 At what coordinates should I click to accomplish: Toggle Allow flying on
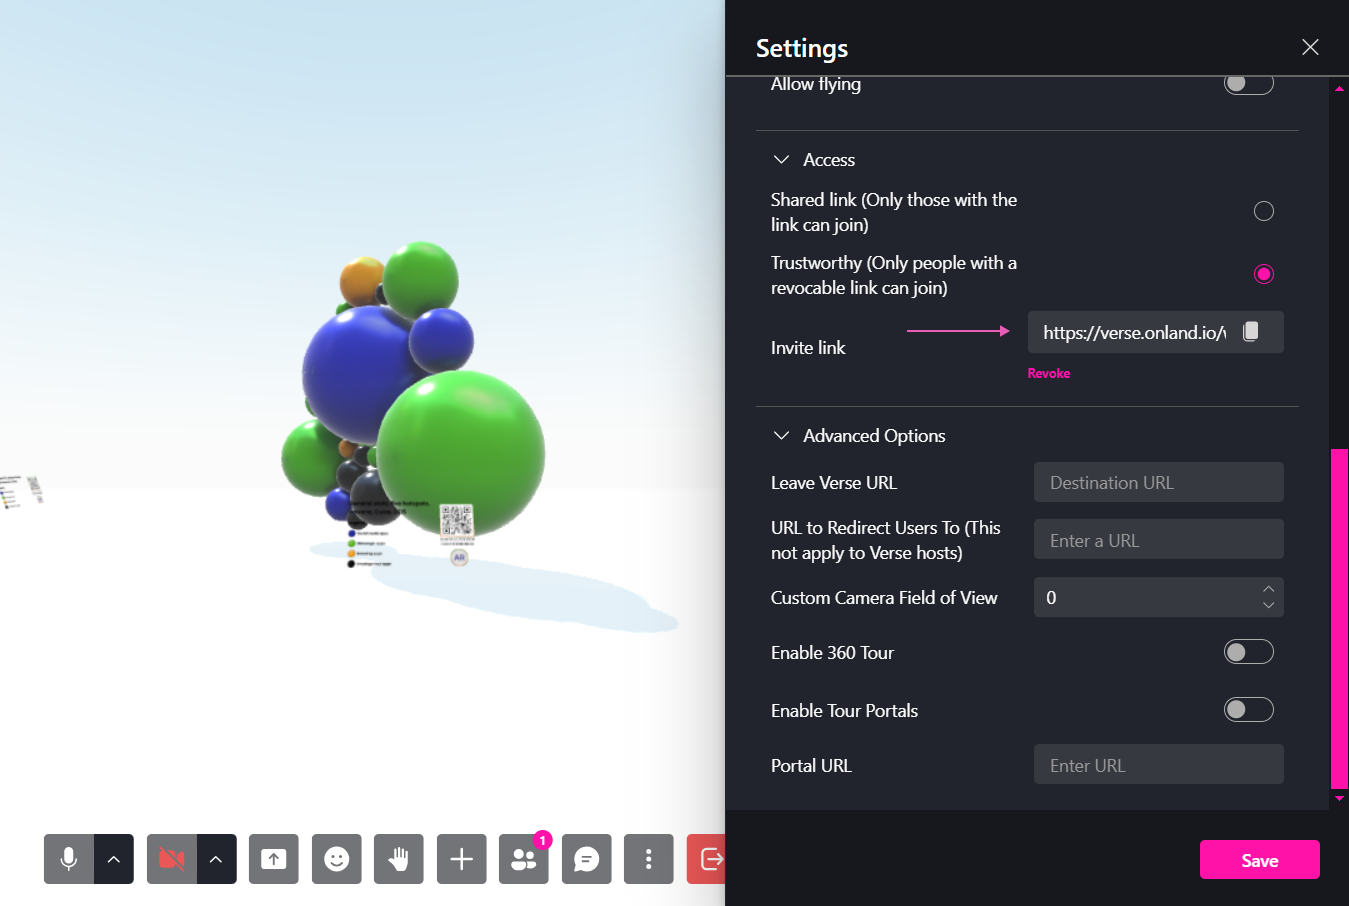pos(1248,84)
